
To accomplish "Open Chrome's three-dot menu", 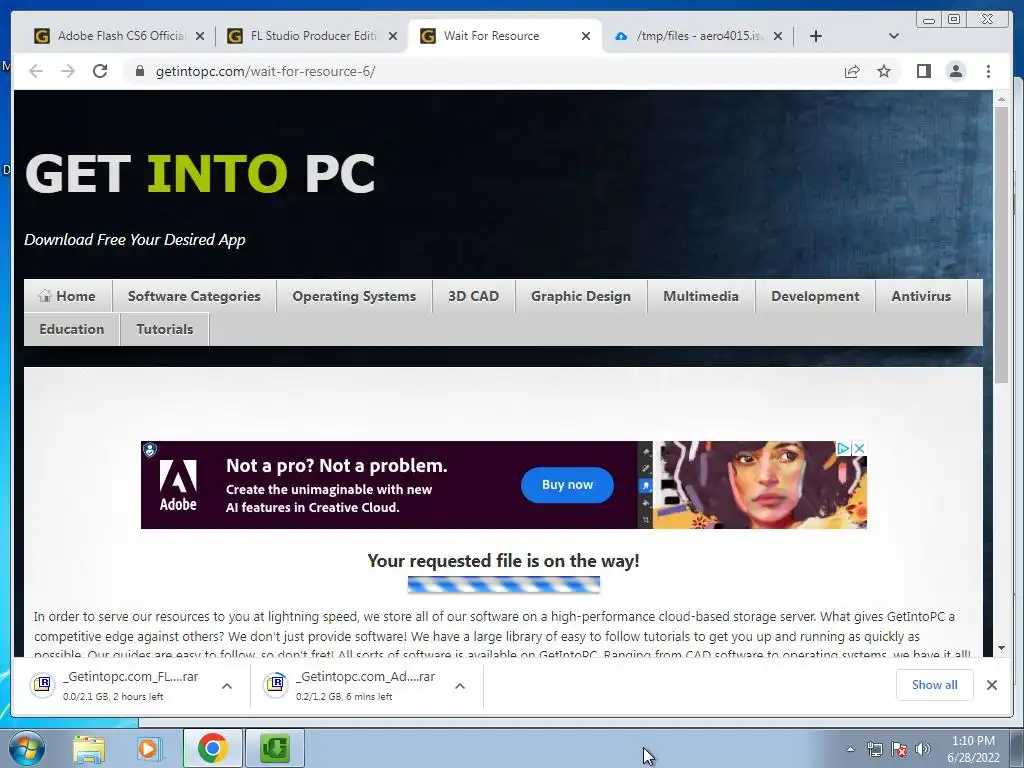I will [x=988, y=71].
